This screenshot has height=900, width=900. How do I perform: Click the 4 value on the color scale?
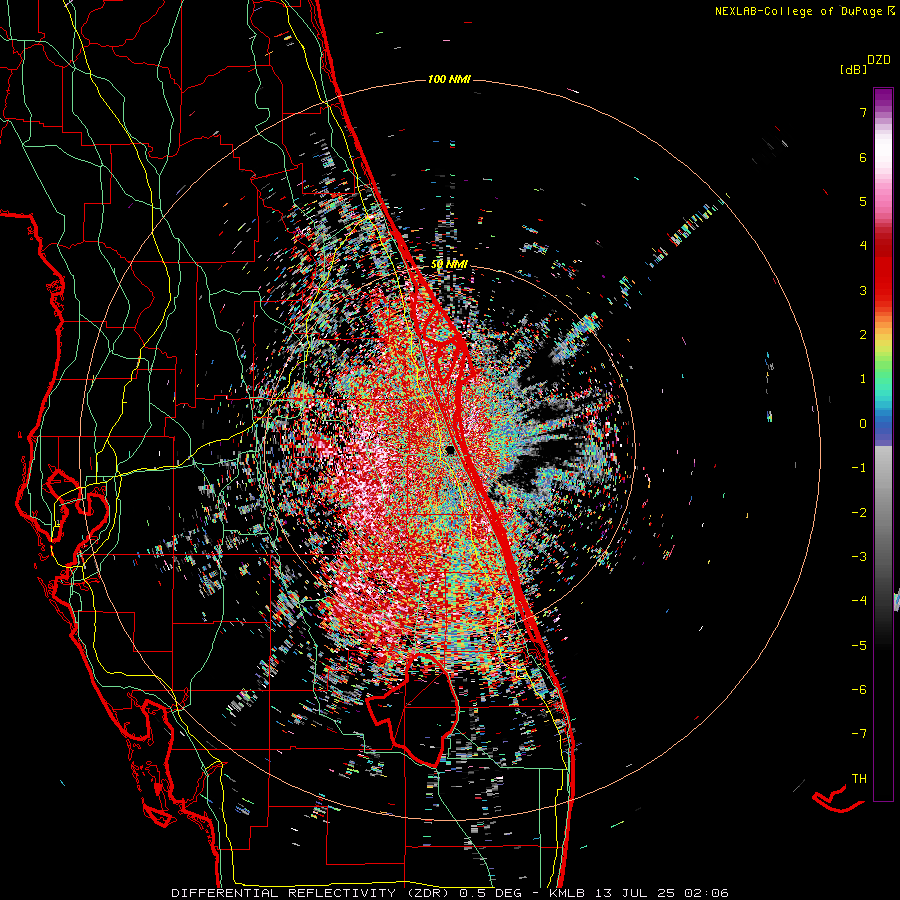point(863,246)
